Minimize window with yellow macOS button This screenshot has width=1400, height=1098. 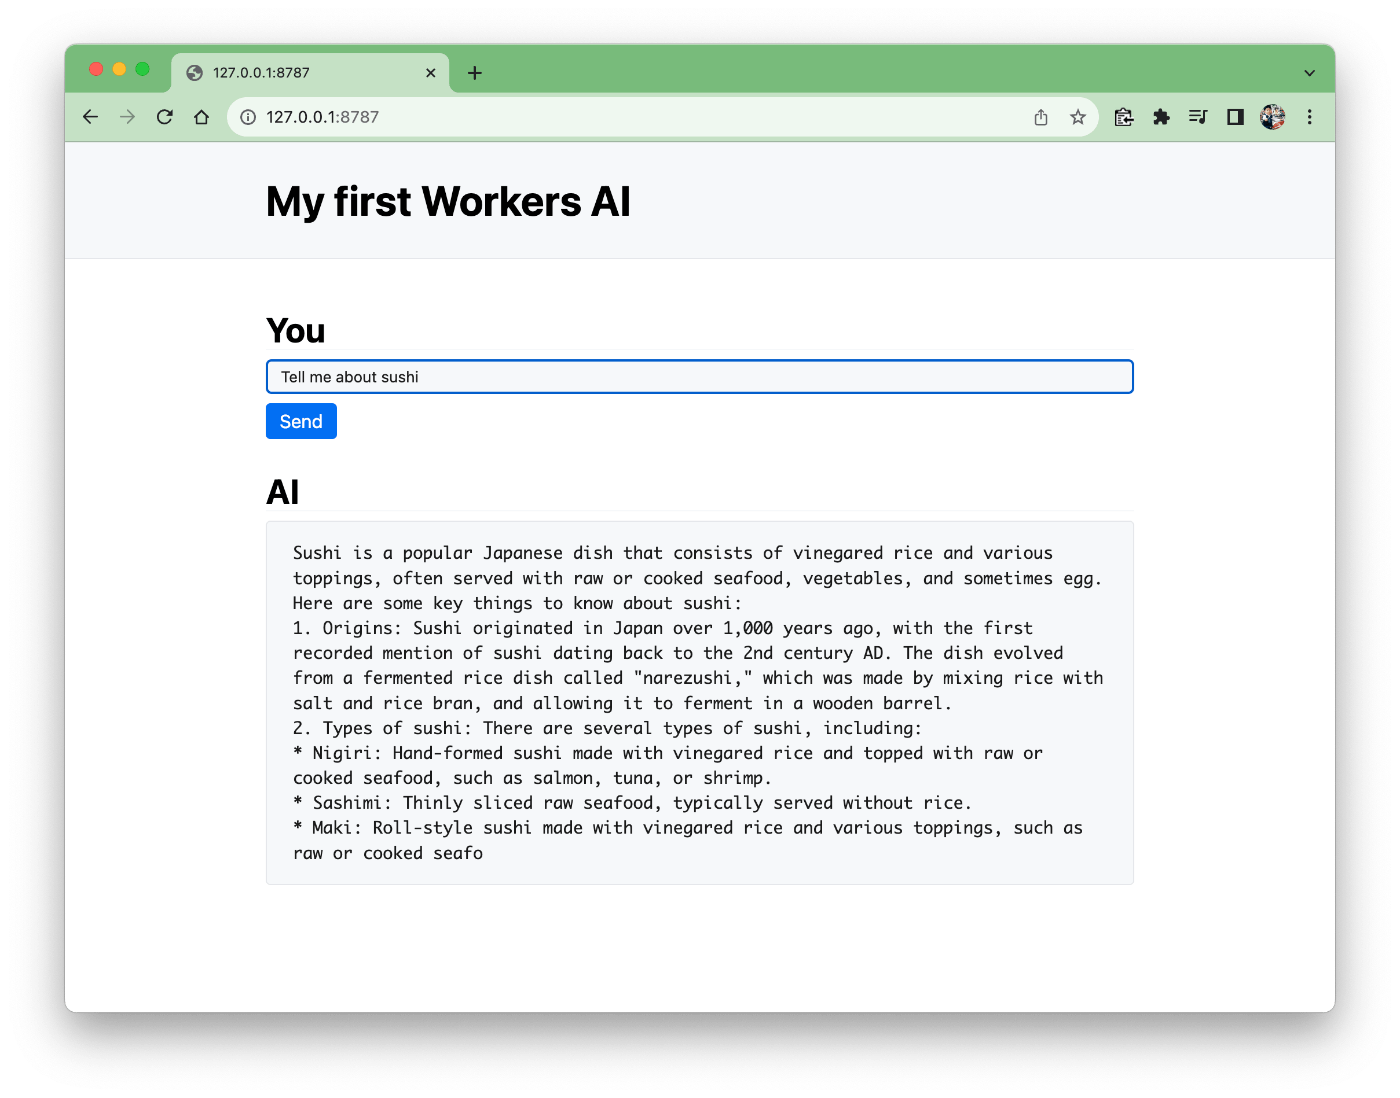tap(119, 69)
